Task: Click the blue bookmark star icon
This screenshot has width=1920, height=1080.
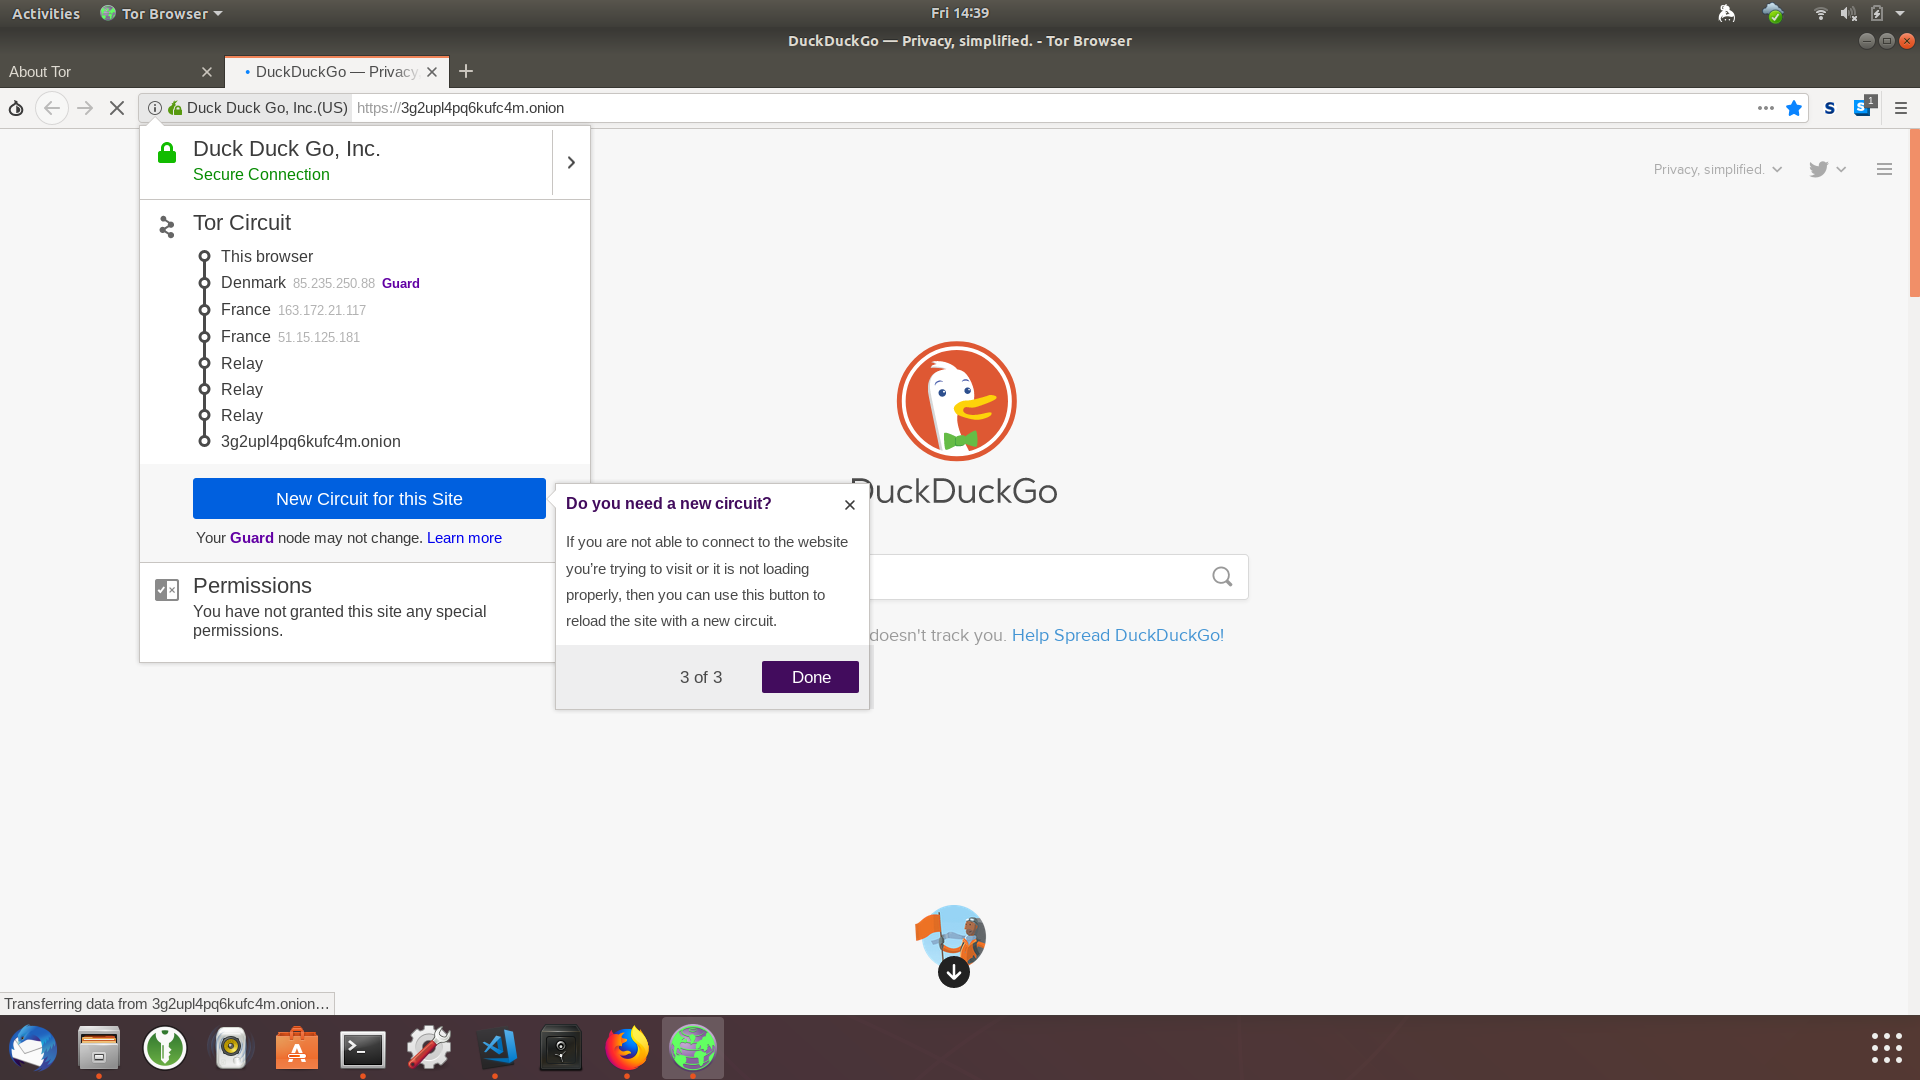Action: click(x=1794, y=108)
